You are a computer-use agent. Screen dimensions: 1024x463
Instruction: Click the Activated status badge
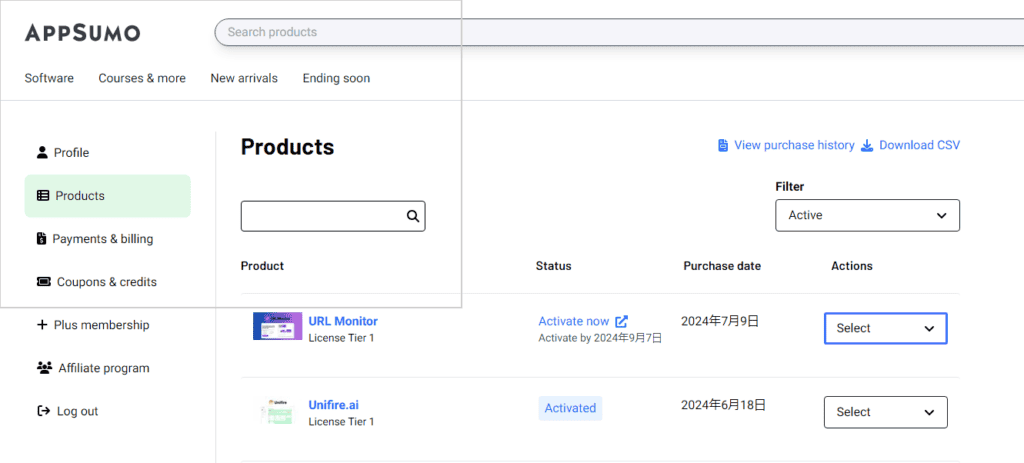570,408
